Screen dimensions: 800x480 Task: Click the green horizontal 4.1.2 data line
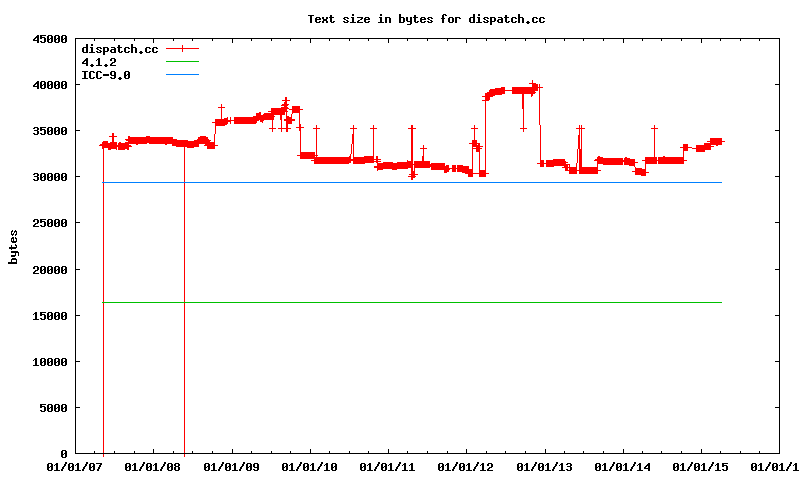(450, 302)
